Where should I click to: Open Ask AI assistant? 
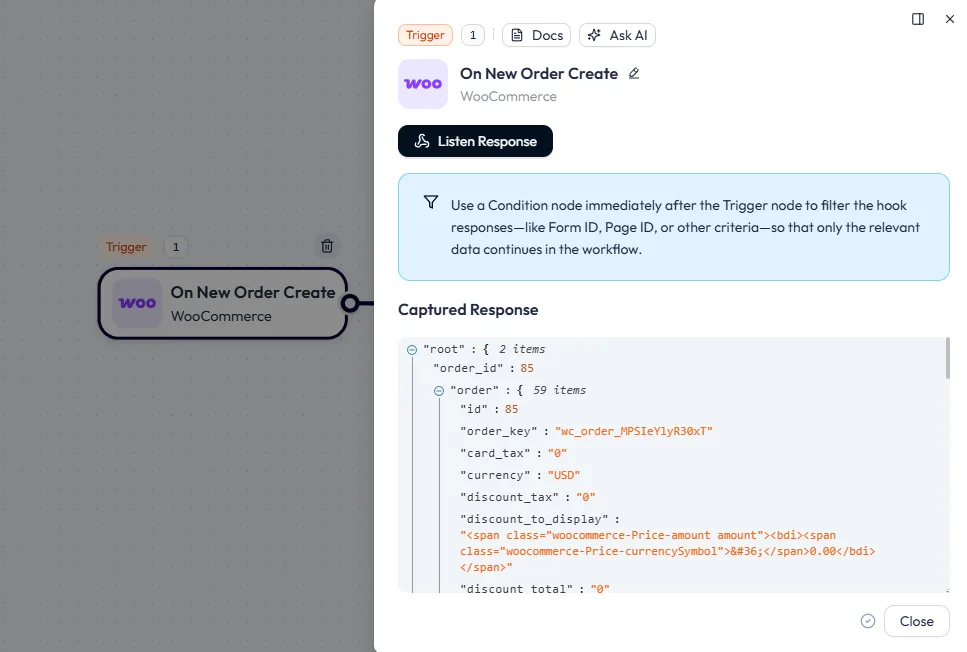[617, 35]
